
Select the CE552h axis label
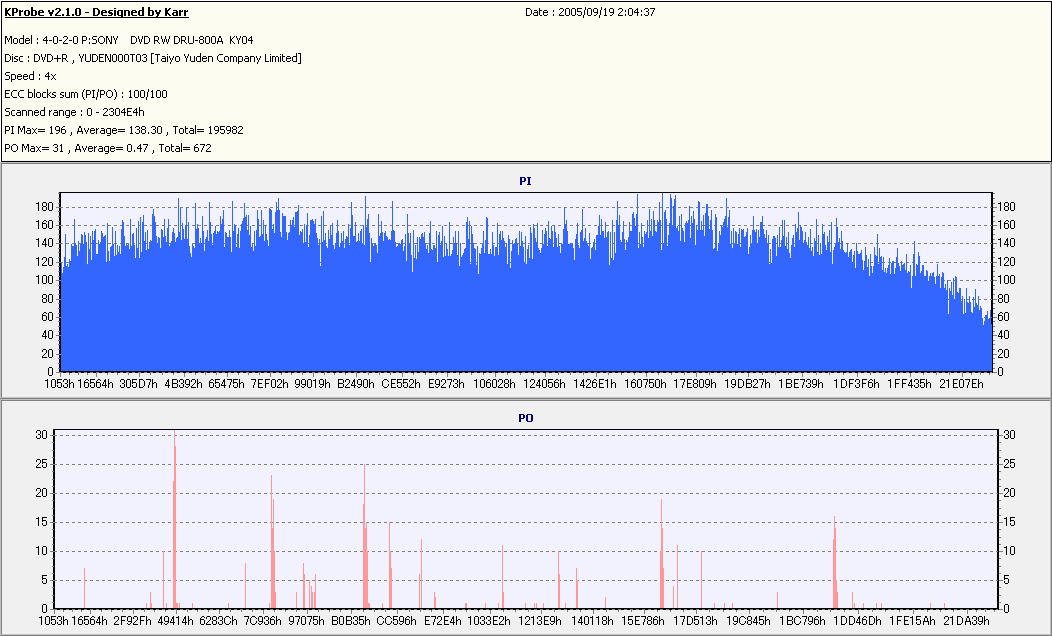point(401,384)
